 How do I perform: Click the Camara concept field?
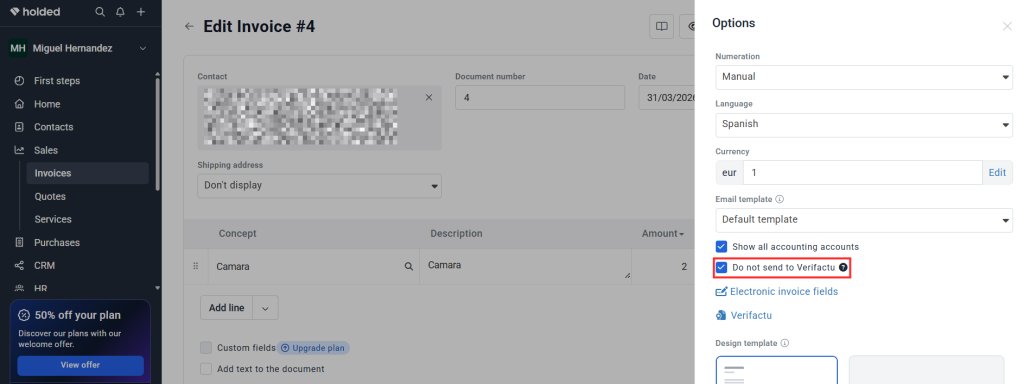[x=307, y=266]
